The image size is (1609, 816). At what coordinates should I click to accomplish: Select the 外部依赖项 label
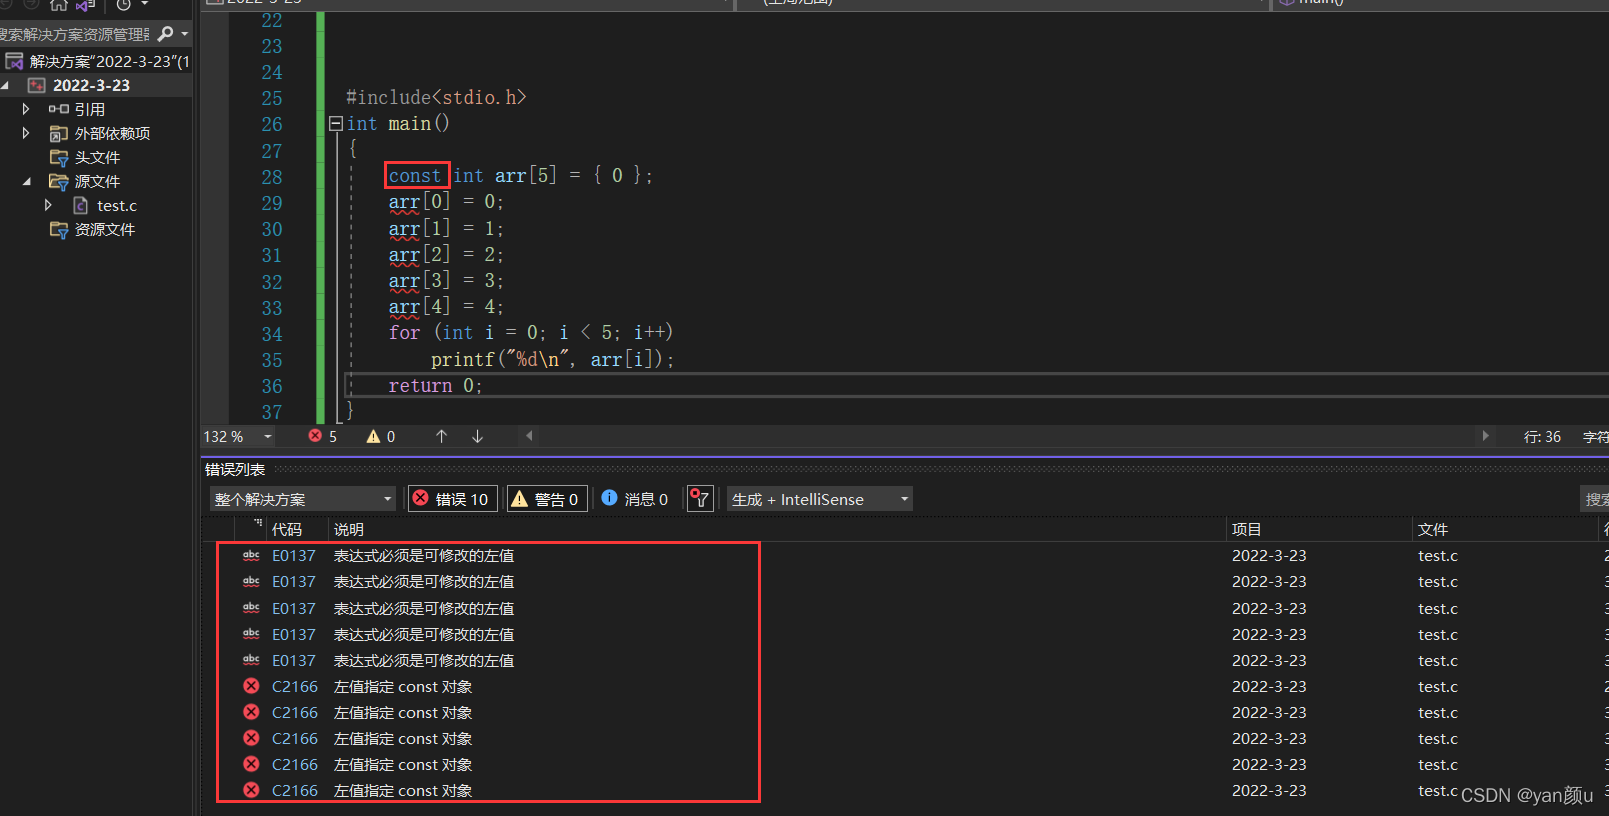112,133
